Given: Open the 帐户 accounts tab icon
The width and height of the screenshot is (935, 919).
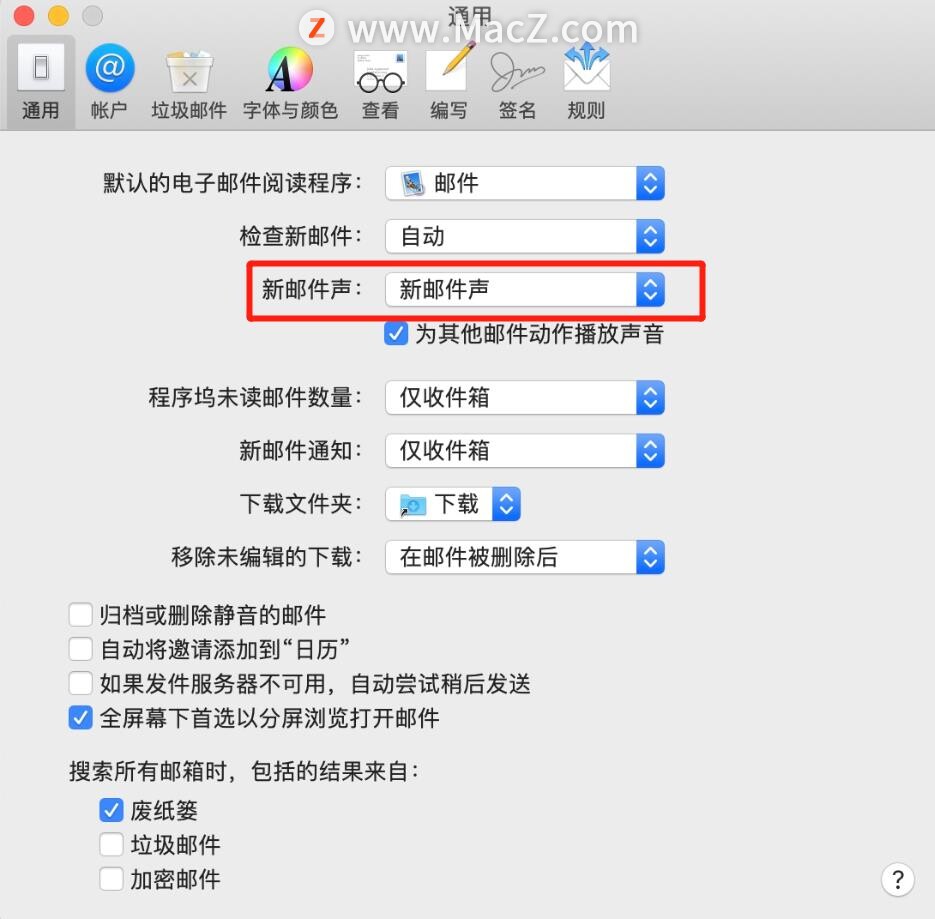Looking at the screenshot, I should click(x=109, y=69).
